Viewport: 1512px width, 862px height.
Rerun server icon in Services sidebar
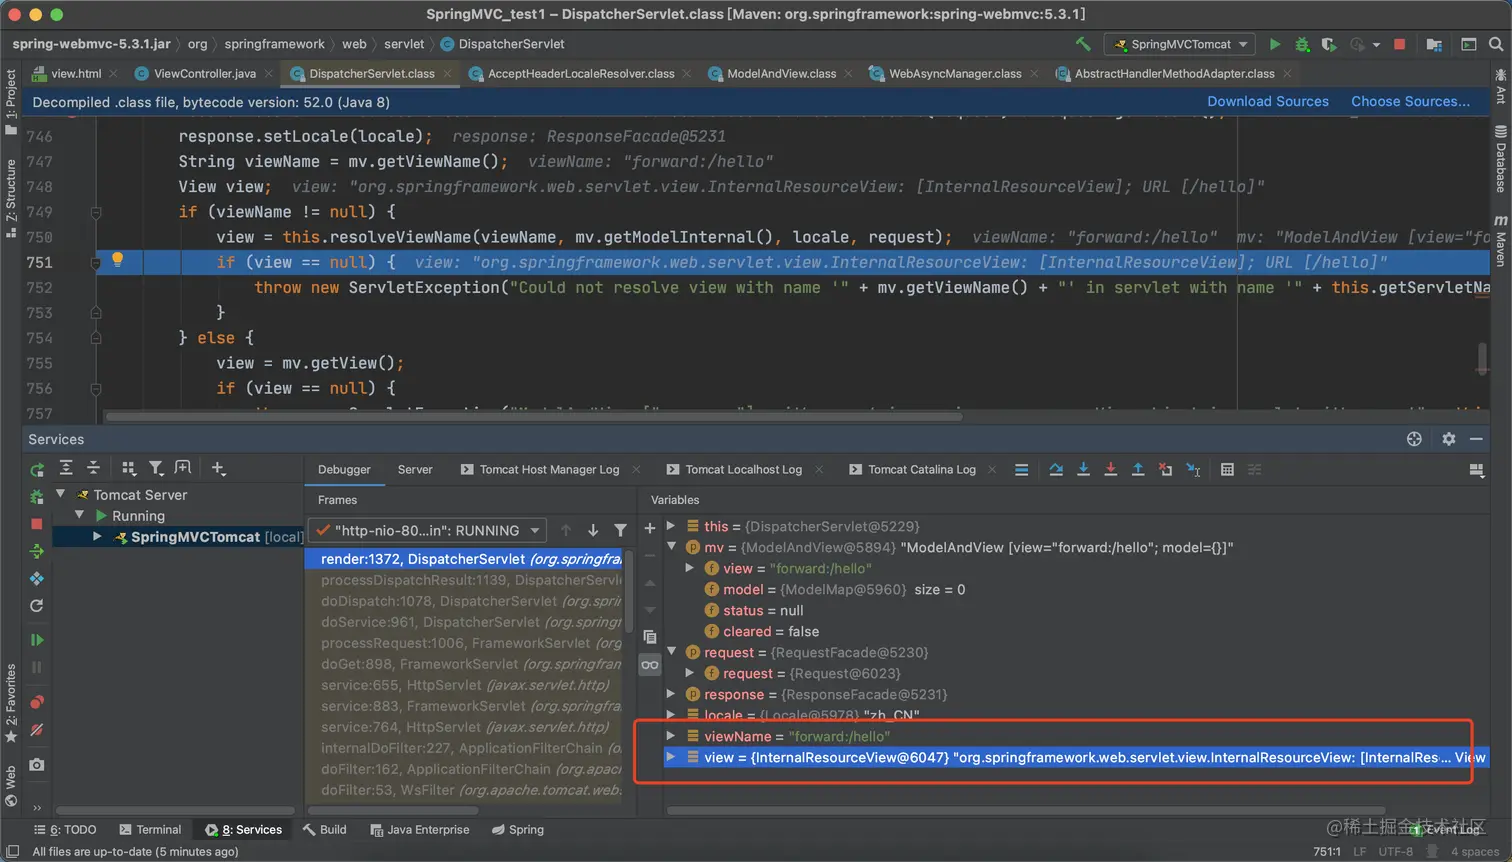[x=37, y=470]
